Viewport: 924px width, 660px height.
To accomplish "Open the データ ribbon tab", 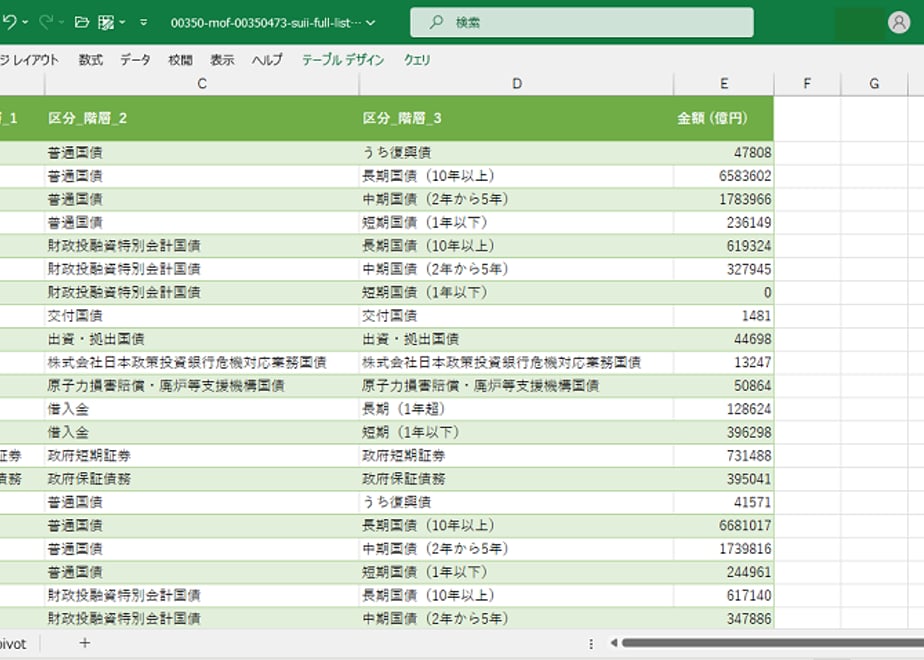I will pyautogui.click(x=136, y=60).
